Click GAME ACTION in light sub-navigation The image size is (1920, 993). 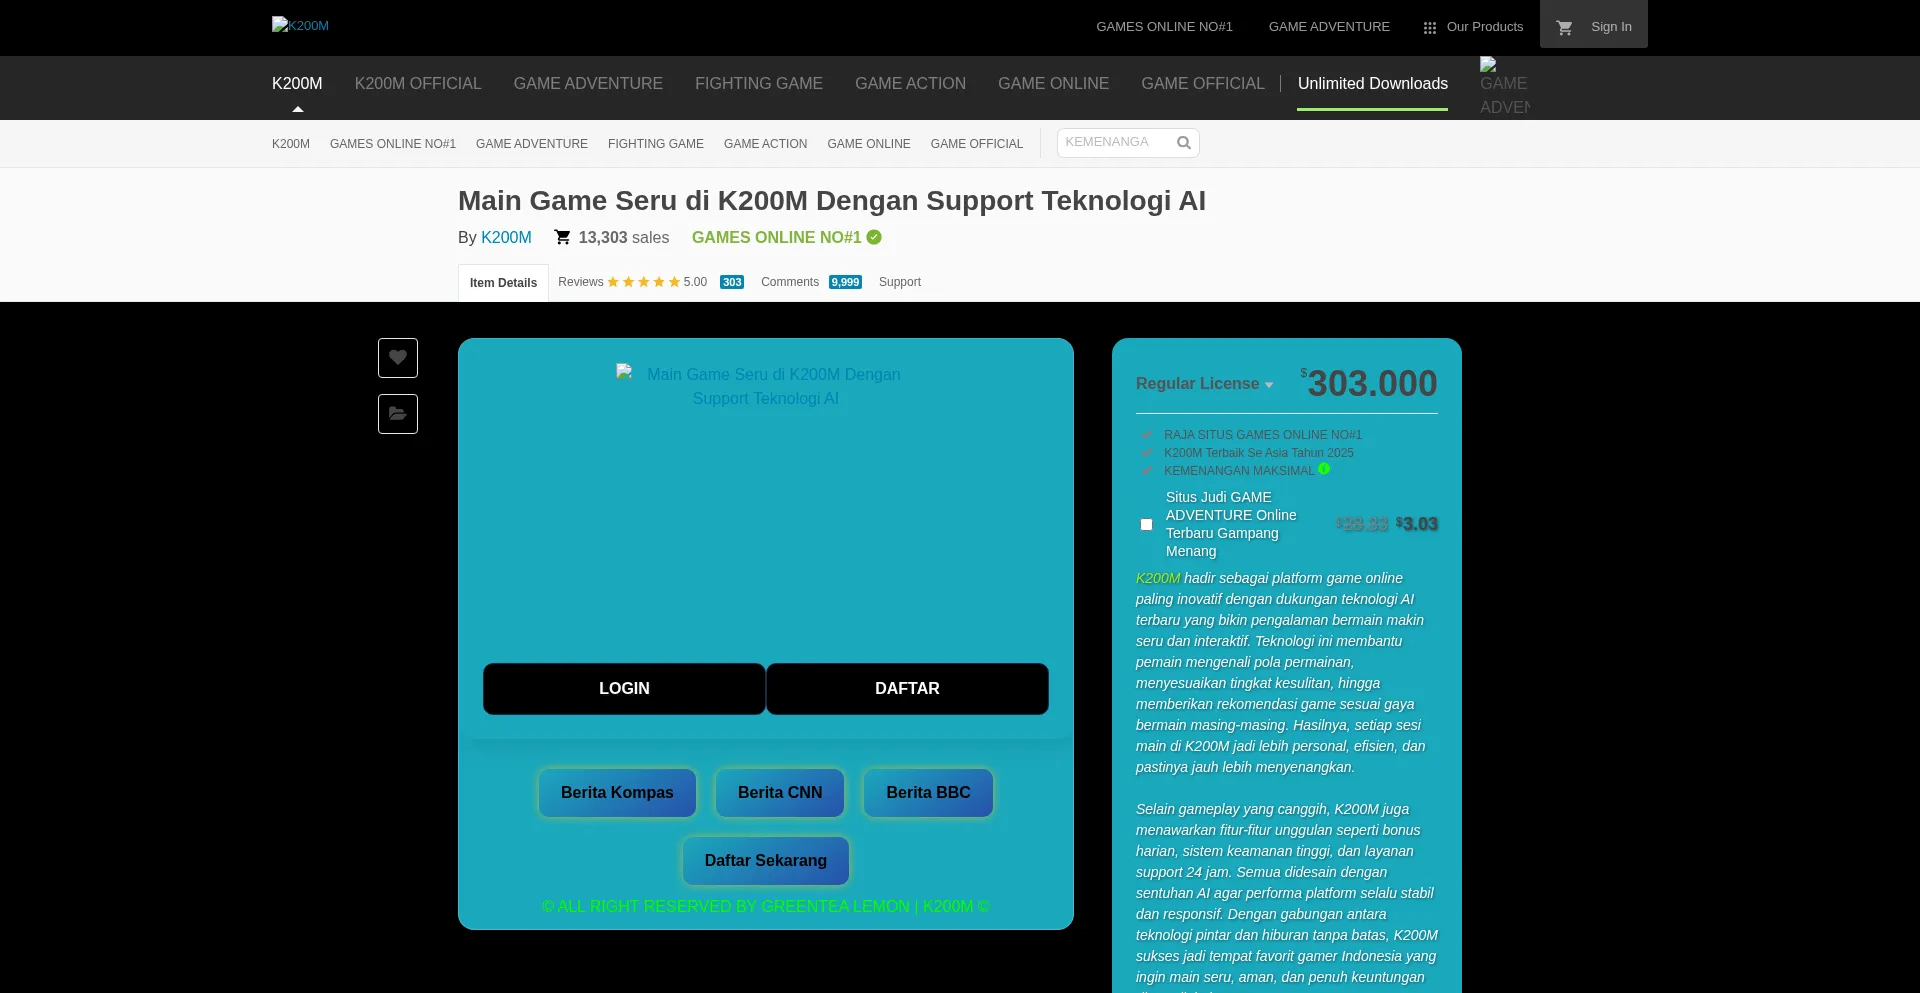click(x=765, y=144)
